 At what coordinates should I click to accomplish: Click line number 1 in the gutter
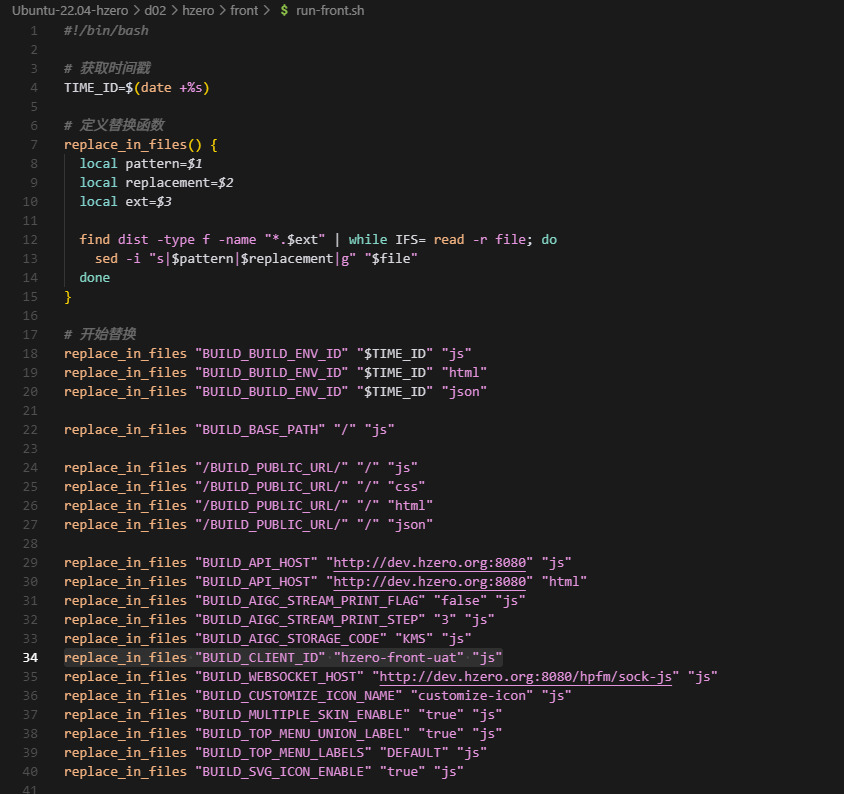tap(34, 30)
